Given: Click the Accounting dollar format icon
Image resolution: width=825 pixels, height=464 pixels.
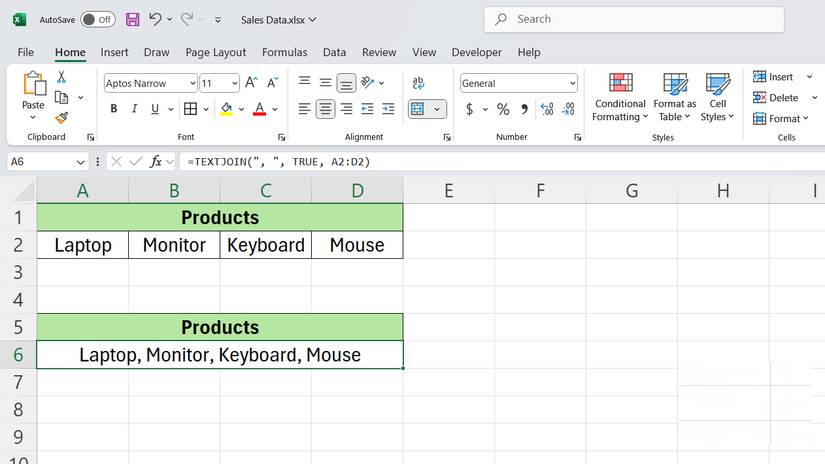Looking at the screenshot, I should 469,109.
